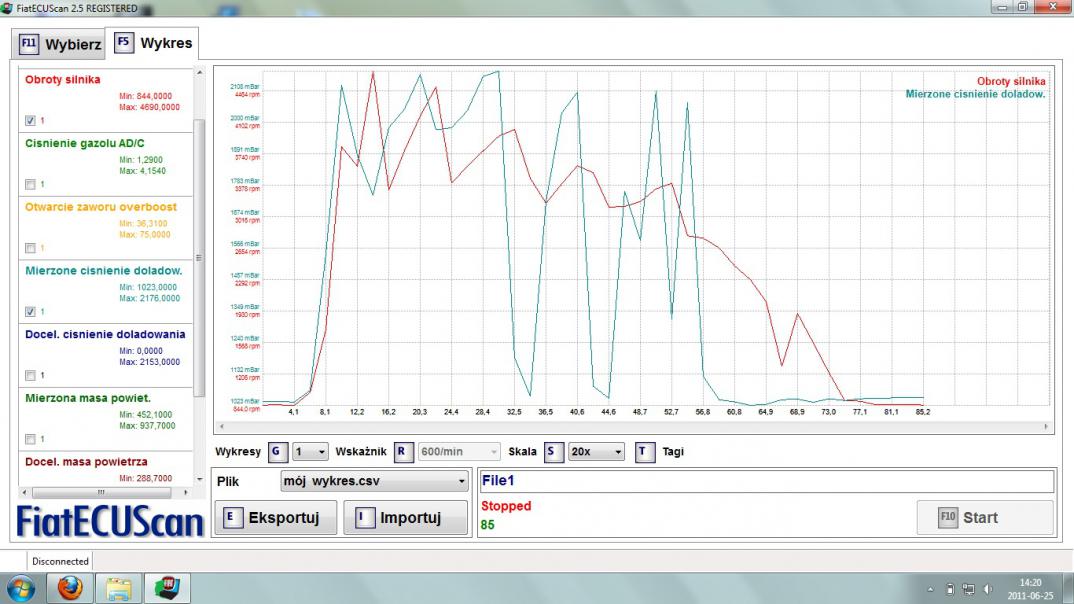Click the Start button
Image resolution: width=1074 pixels, height=604 pixels.
click(x=985, y=518)
